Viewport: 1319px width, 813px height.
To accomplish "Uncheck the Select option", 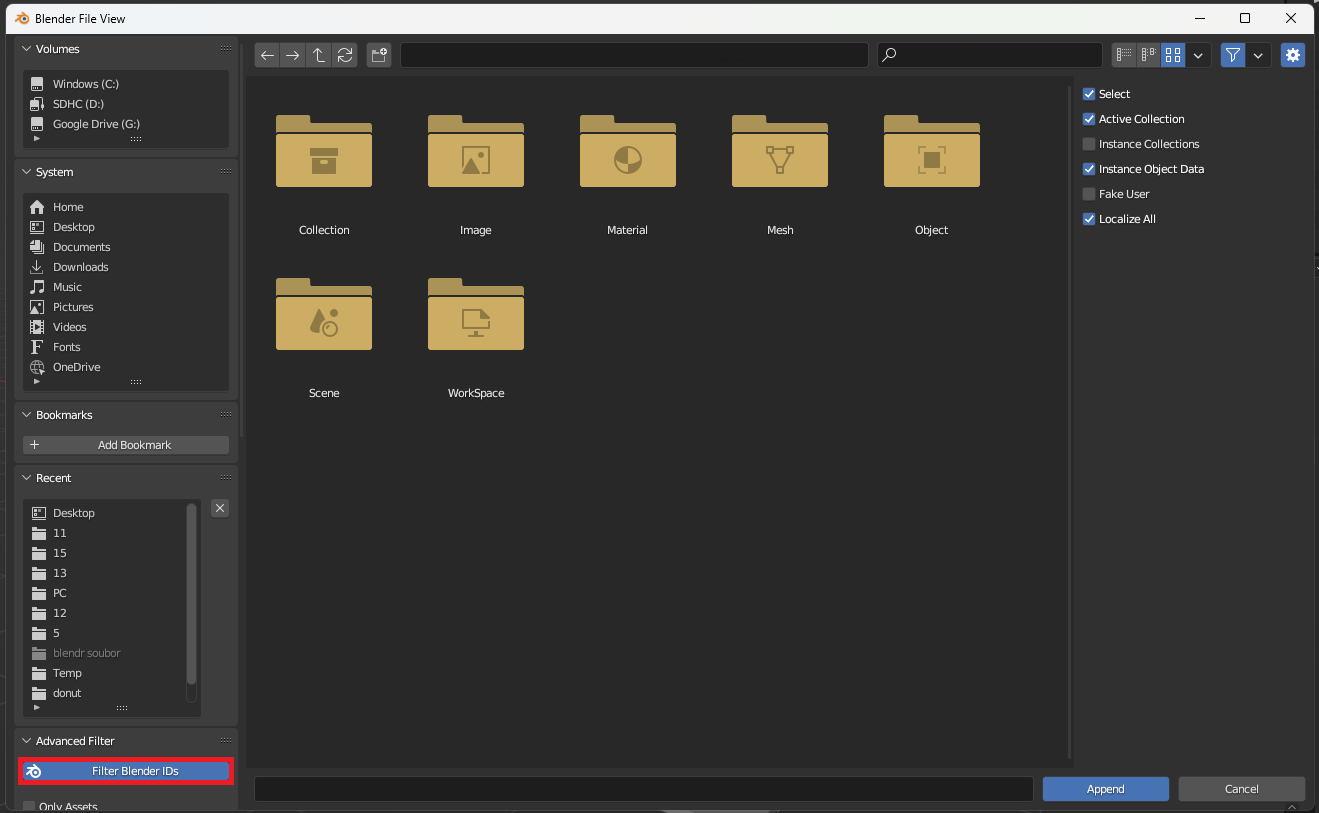I will point(1089,94).
